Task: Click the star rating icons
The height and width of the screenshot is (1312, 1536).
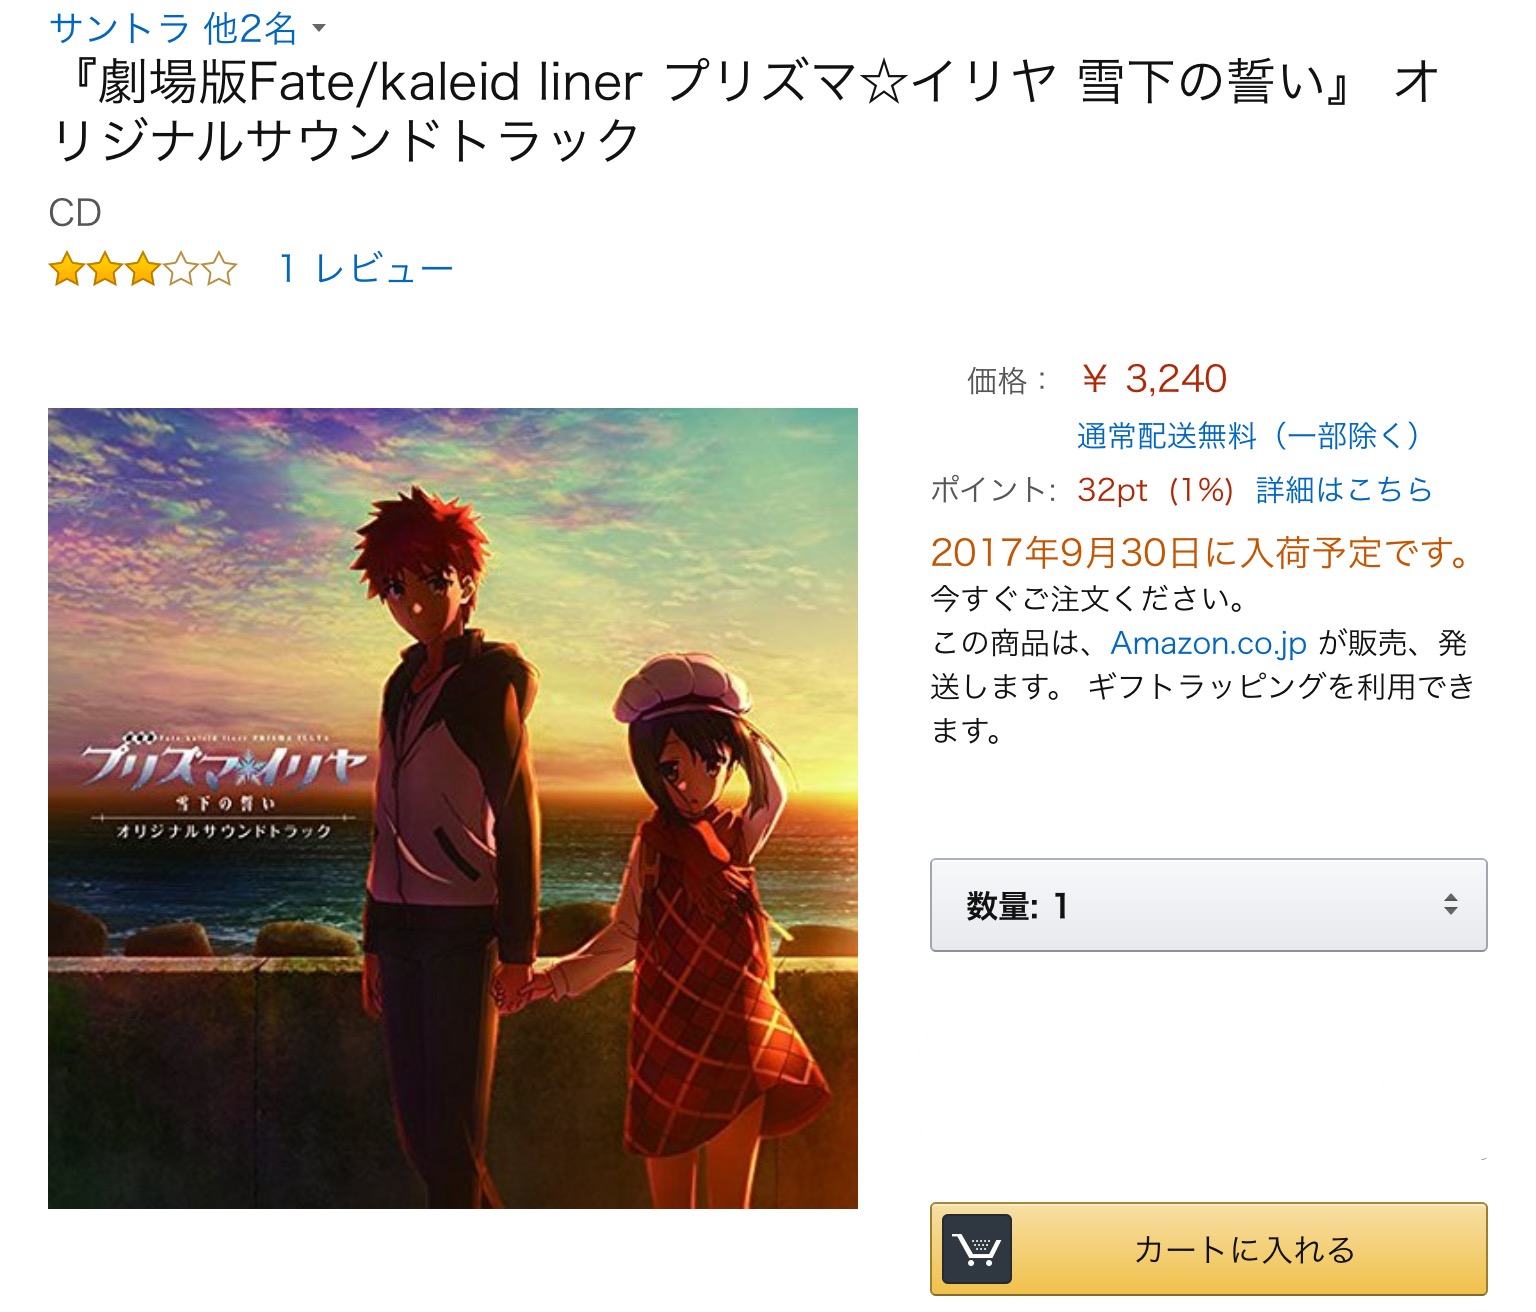Action: tap(143, 269)
